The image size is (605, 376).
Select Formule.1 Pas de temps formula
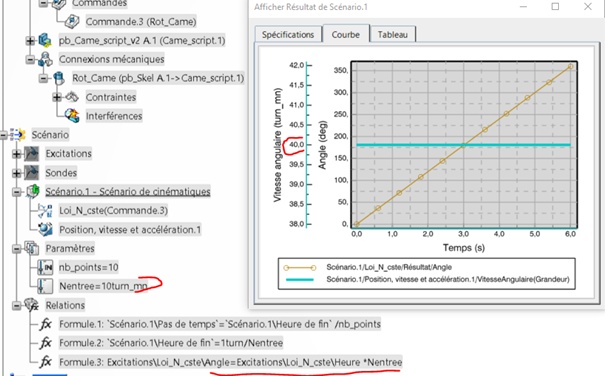[x=220, y=324]
